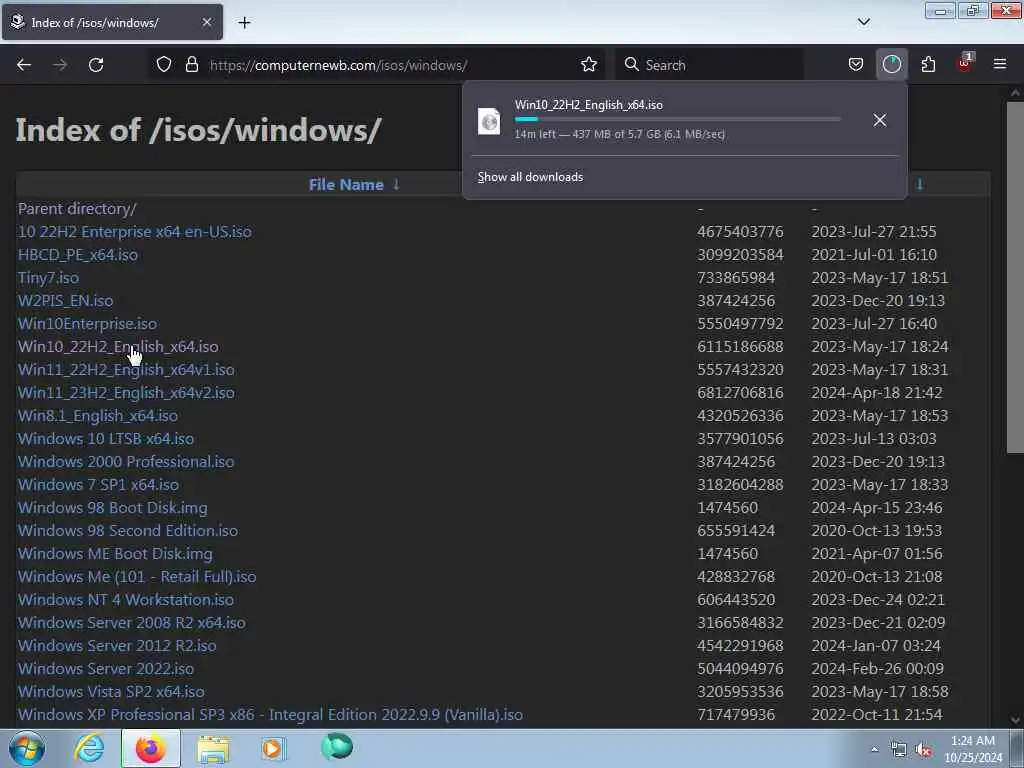Viewport: 1024px width, 768px height.
Task: Open Win11_22H2_English_x64v1.iso link
Action: 126,370
